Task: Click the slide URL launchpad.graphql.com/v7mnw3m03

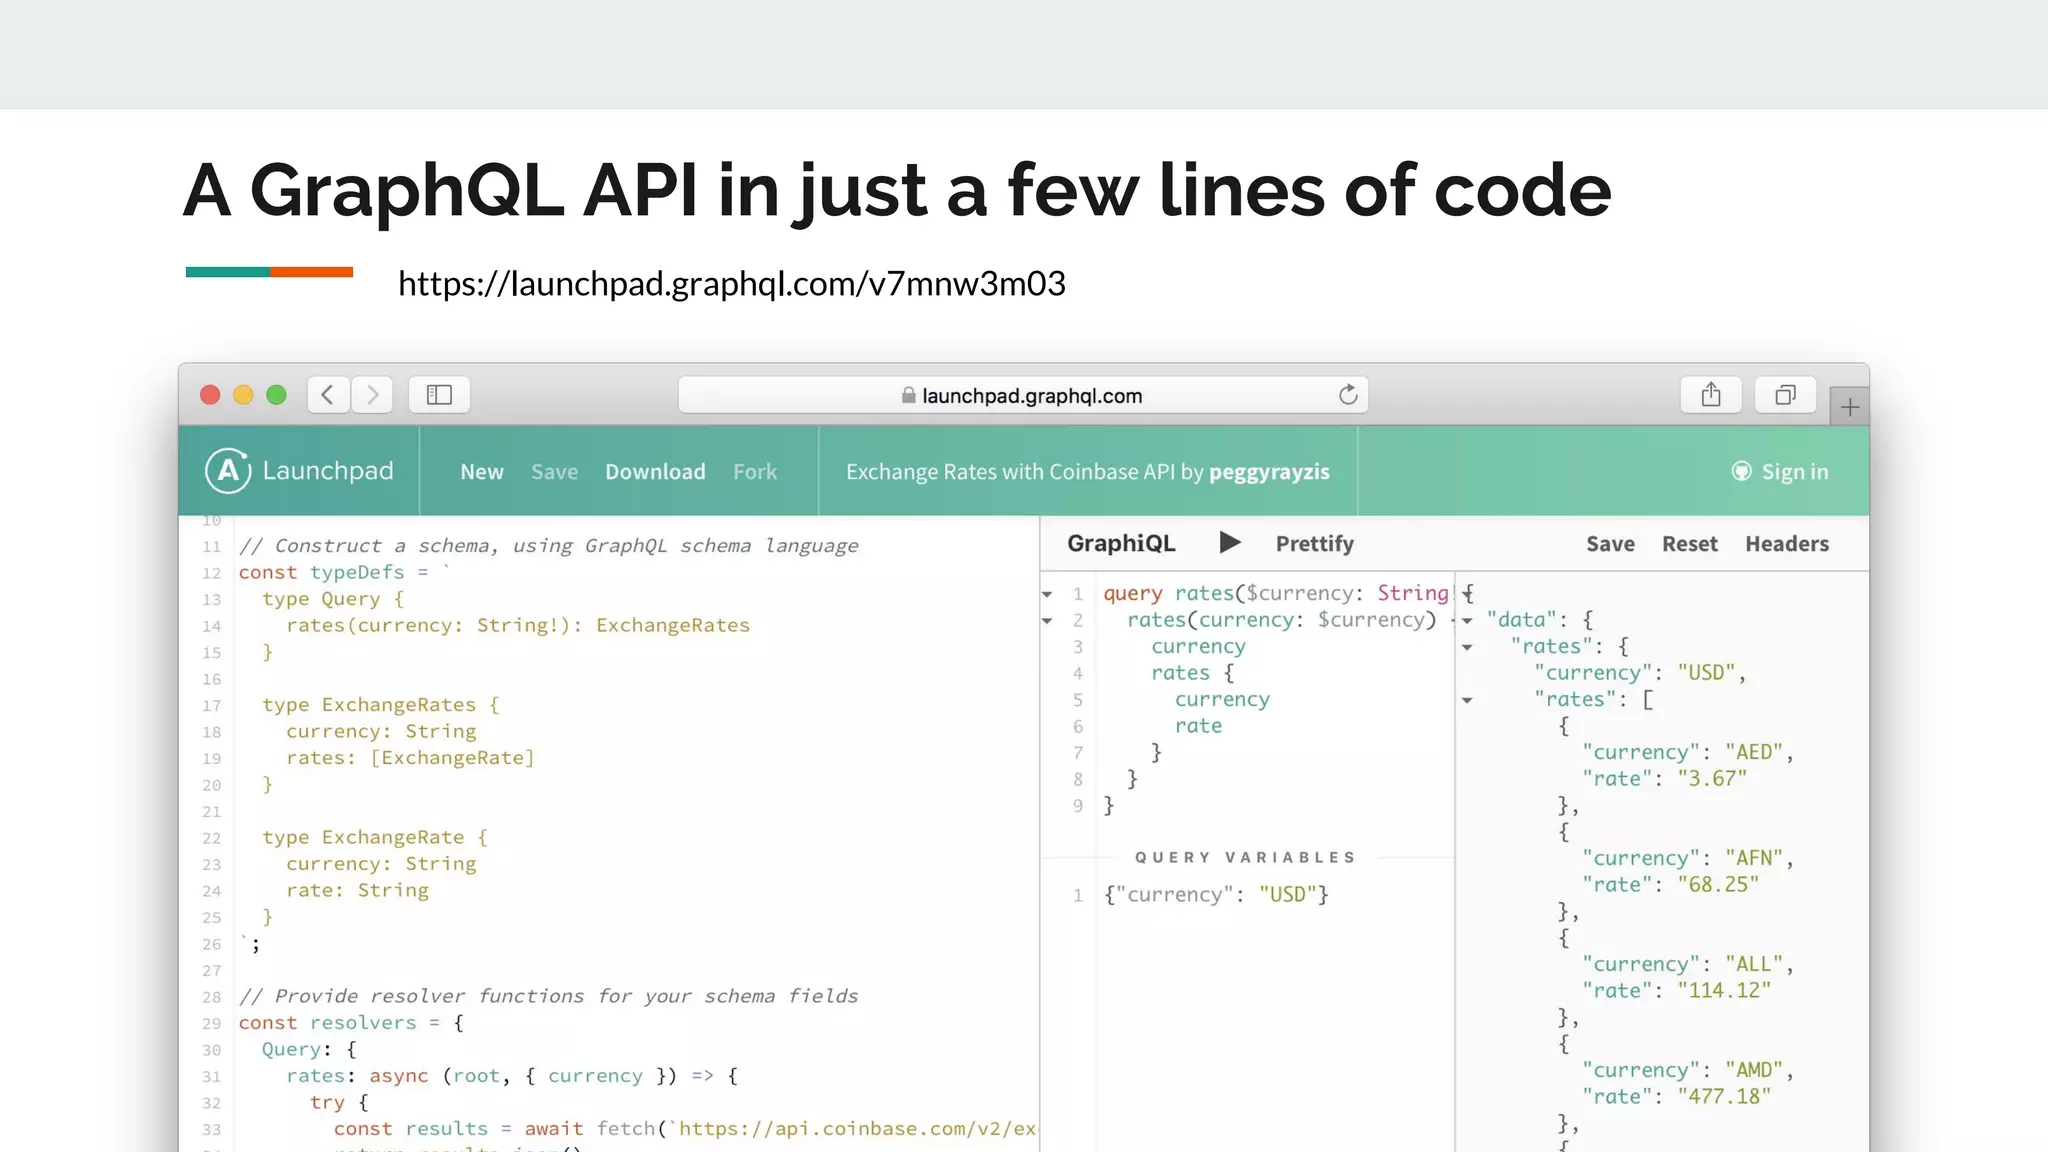Action: pyautogui.click(x=732, y=283)
